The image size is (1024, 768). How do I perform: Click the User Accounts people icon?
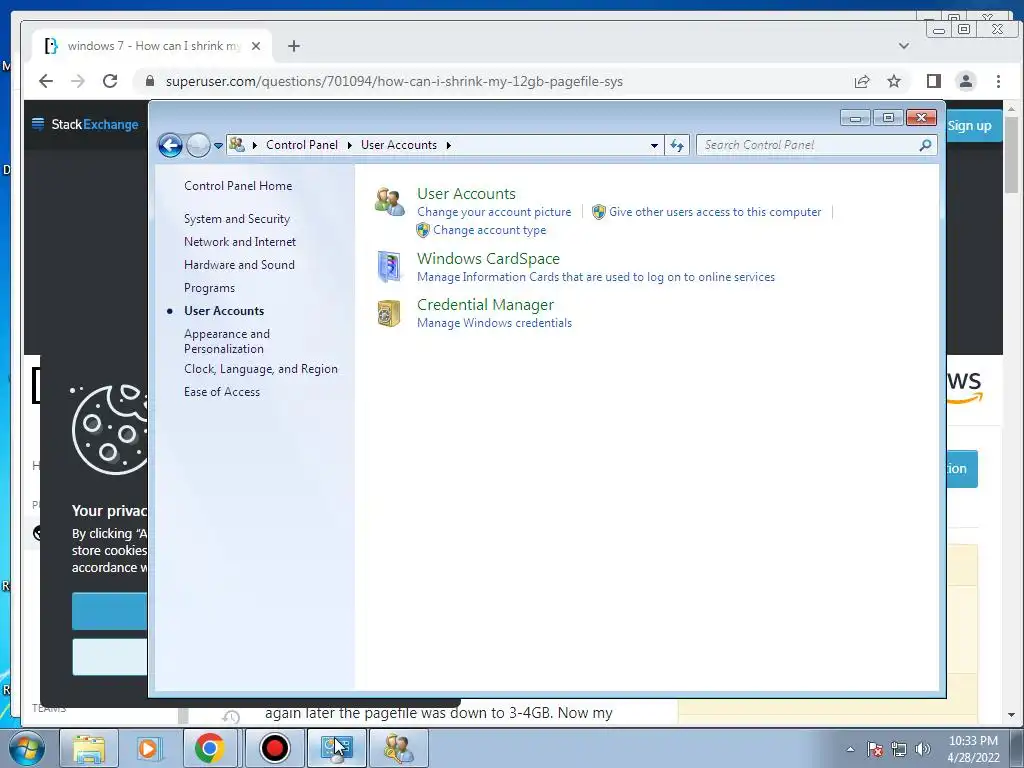point(389,202)
